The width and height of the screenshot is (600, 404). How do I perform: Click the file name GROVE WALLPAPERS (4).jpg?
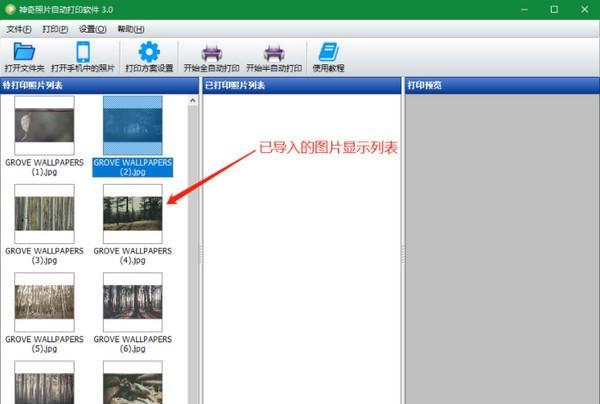[133, 256]
